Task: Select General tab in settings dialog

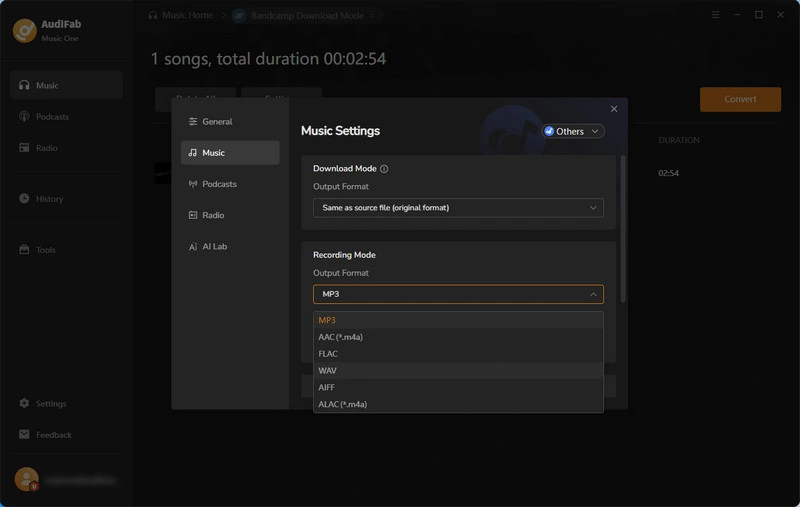Action: (x=230, y=121)
